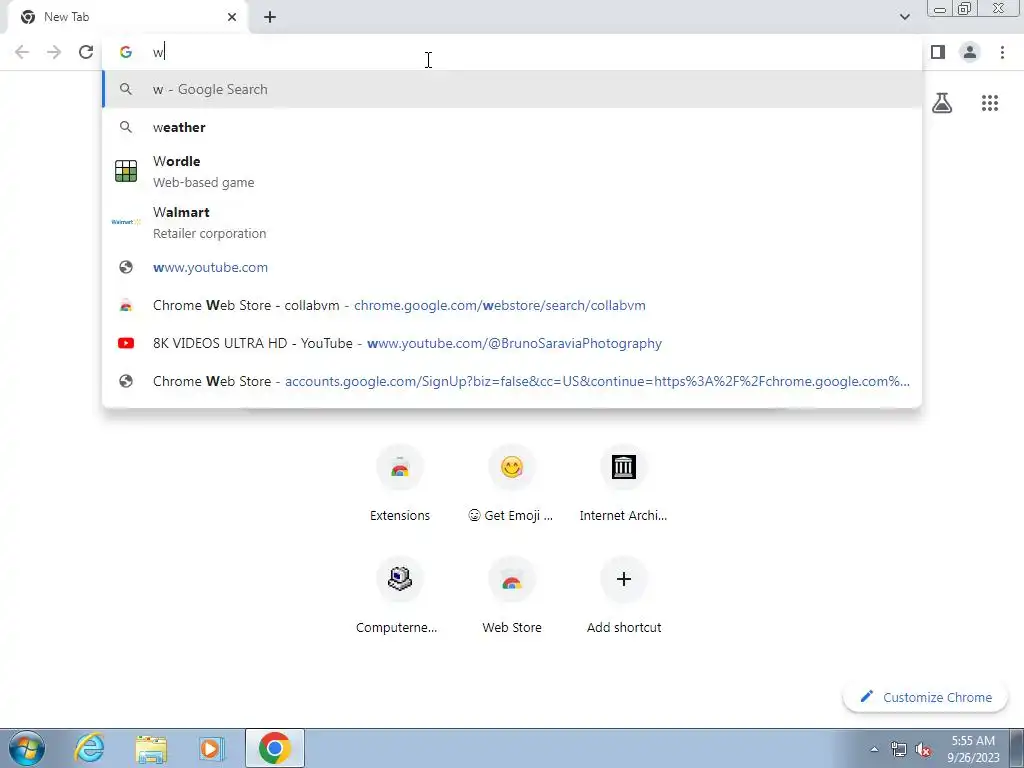1024x768 pixels.
Task: Click the globe icon beside www.youtube.com
Action: click(x=125, y=267)
